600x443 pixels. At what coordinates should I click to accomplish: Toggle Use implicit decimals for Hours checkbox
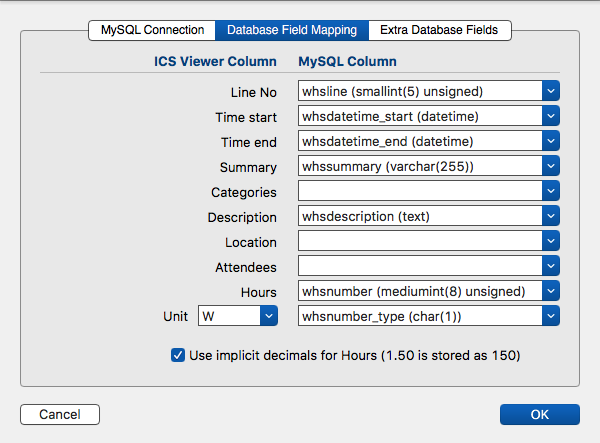(178, 355)
